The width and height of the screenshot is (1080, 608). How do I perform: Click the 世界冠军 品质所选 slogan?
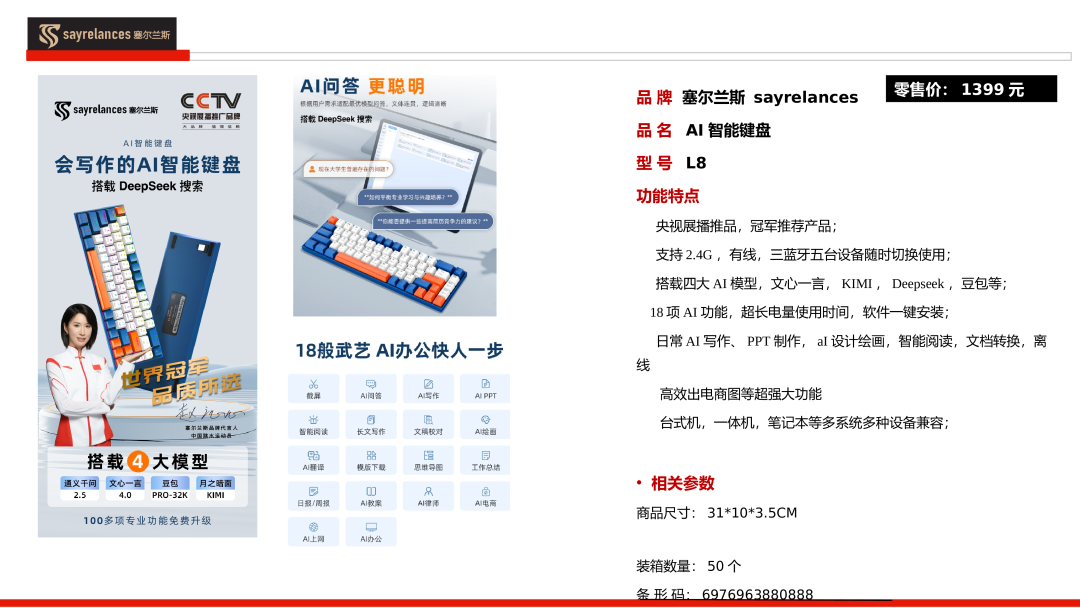click(180, 380)
